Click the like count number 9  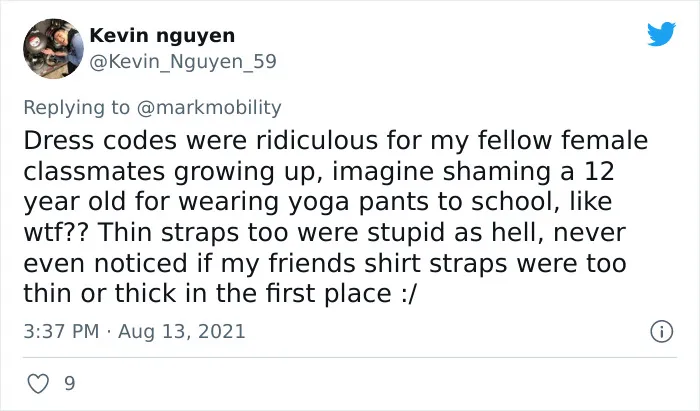pos(70,383)
